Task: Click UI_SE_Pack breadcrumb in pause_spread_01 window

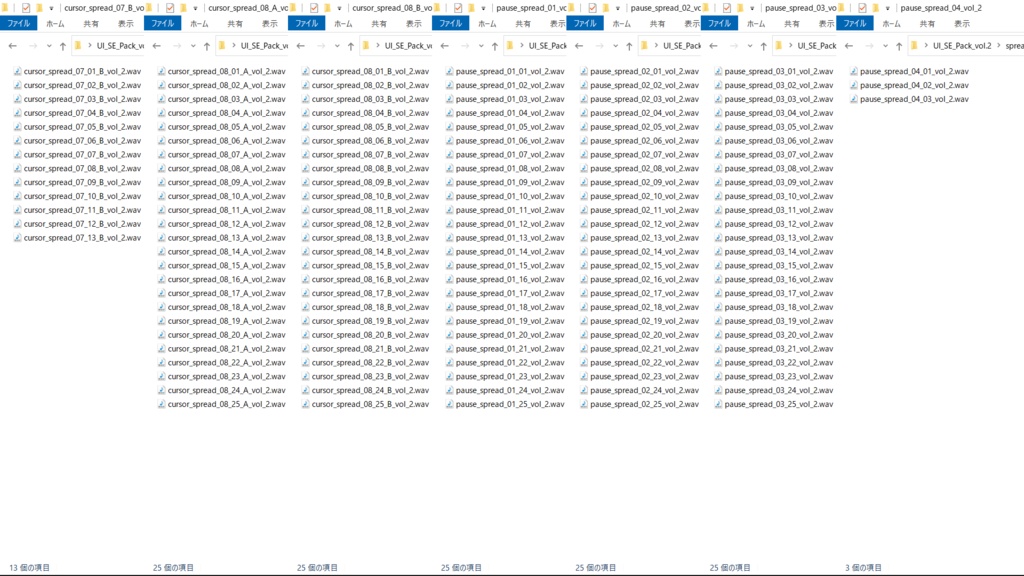Action: [x=547, y=46]
